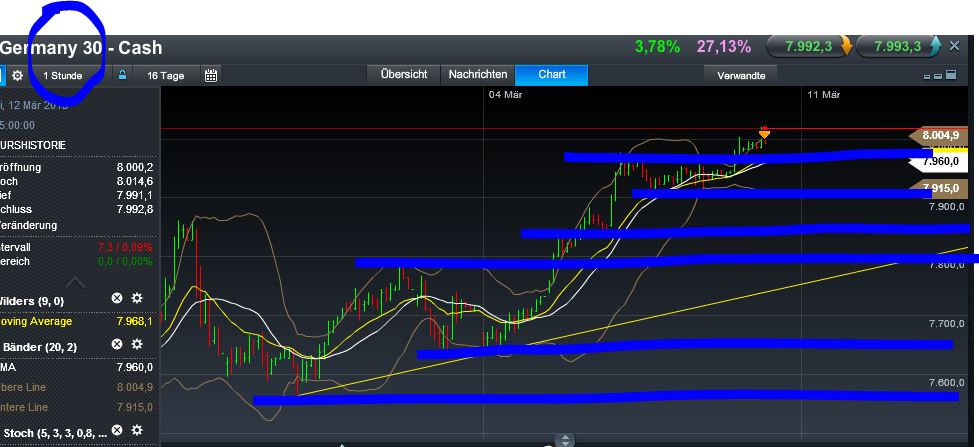
Task: Remove the Stoch indicator
Action: (117, 430)
